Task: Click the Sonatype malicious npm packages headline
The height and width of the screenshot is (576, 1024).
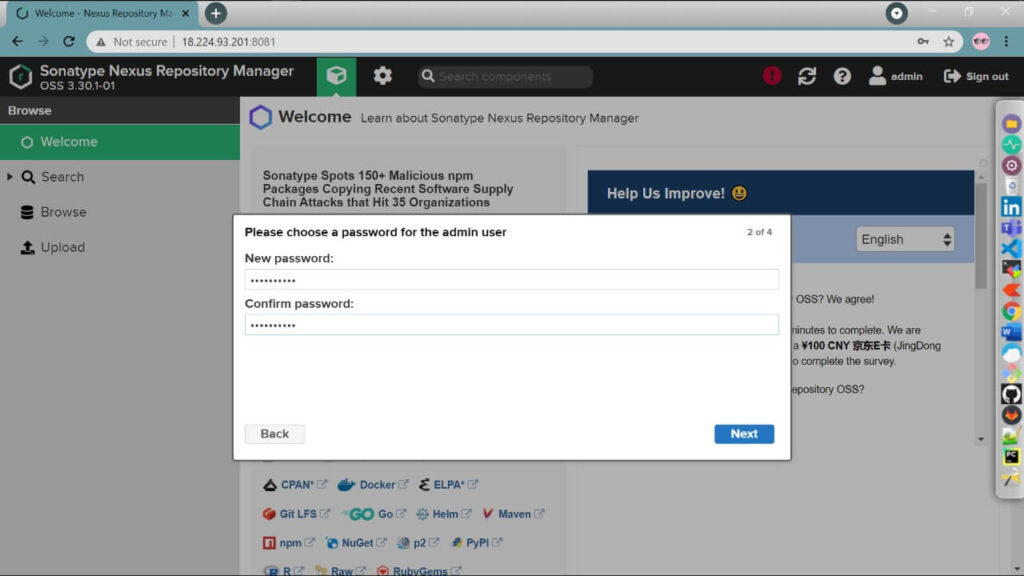Action: 388,189
